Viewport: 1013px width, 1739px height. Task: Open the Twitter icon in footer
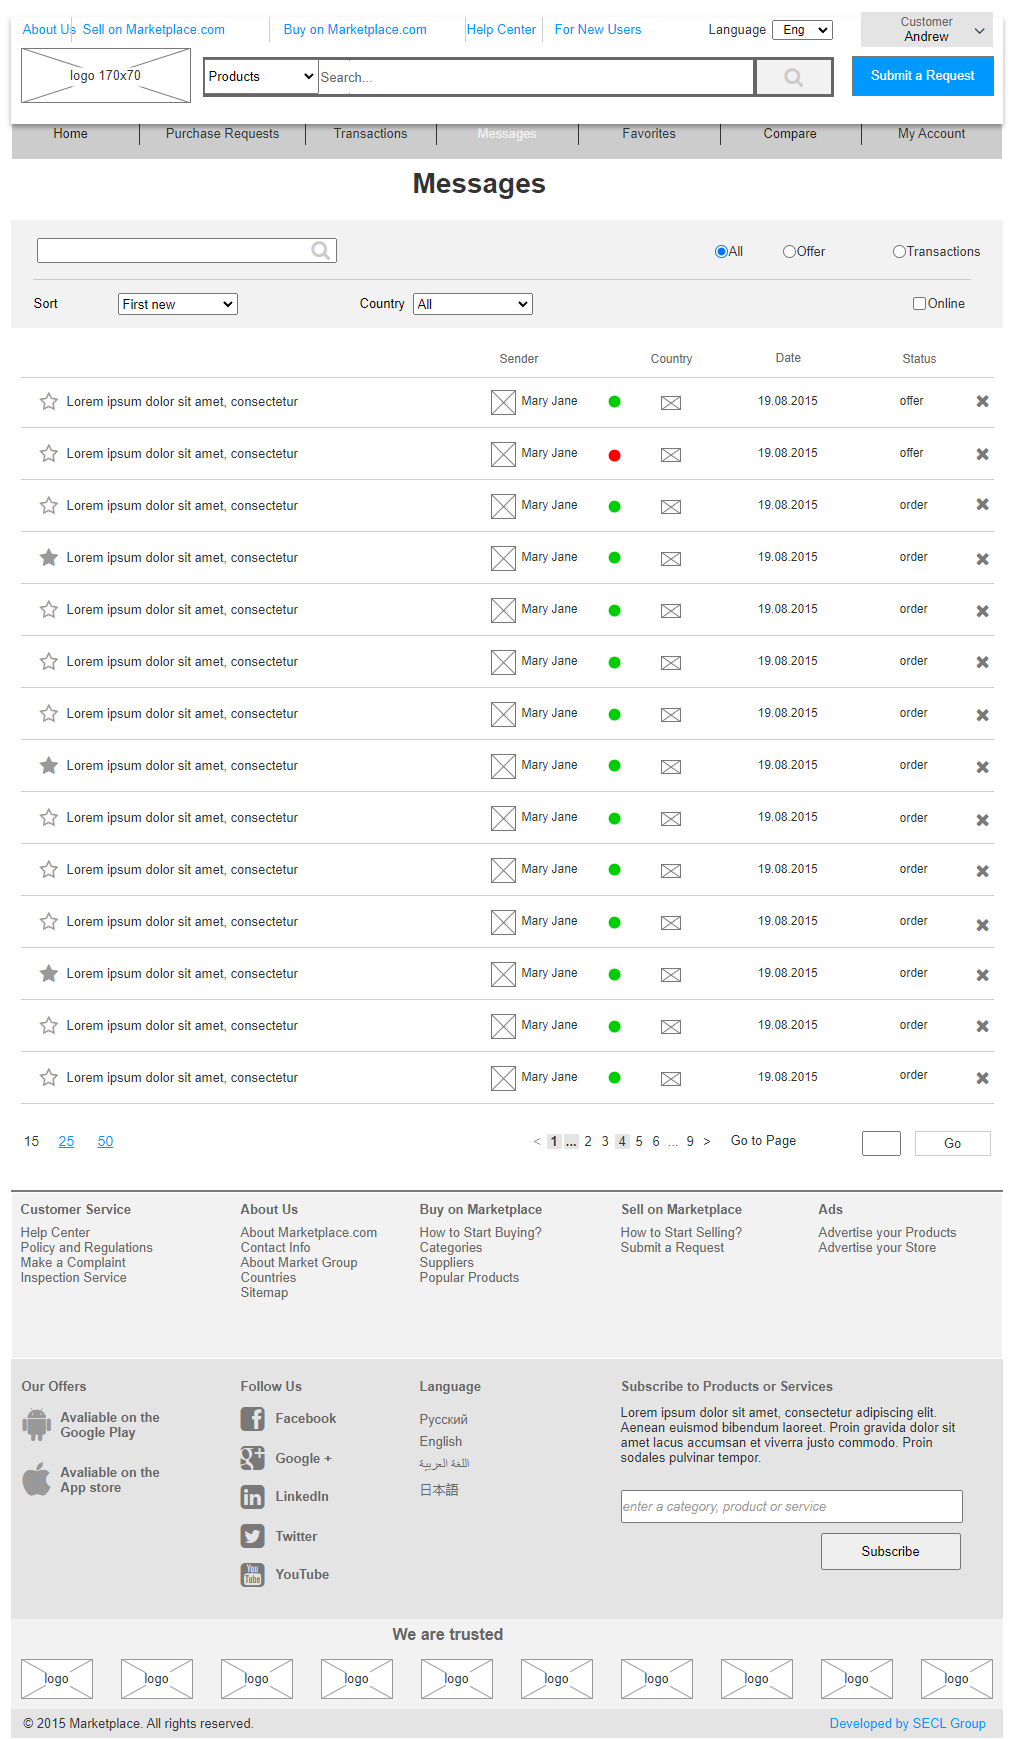pos(252,1536)
